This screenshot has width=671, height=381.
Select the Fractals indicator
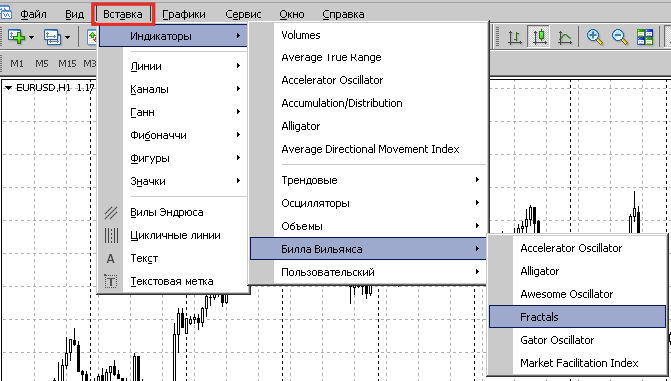click(577, 317)
